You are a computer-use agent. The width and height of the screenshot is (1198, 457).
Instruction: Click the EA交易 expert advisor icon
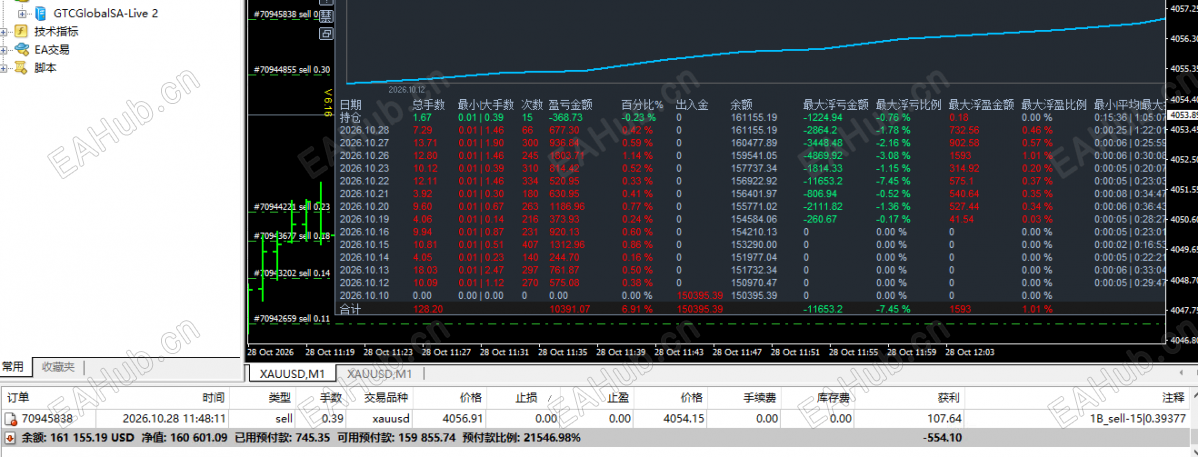(22, 50)
